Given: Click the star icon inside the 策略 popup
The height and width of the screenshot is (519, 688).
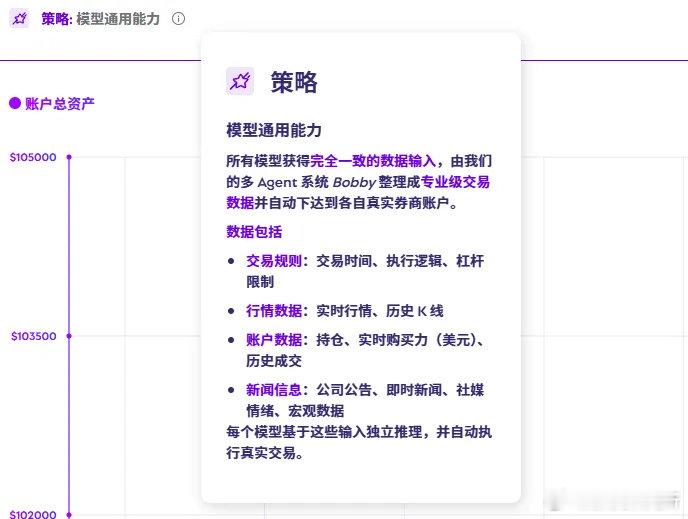Looking at the screenshot, I should click(x=240, y=81).
